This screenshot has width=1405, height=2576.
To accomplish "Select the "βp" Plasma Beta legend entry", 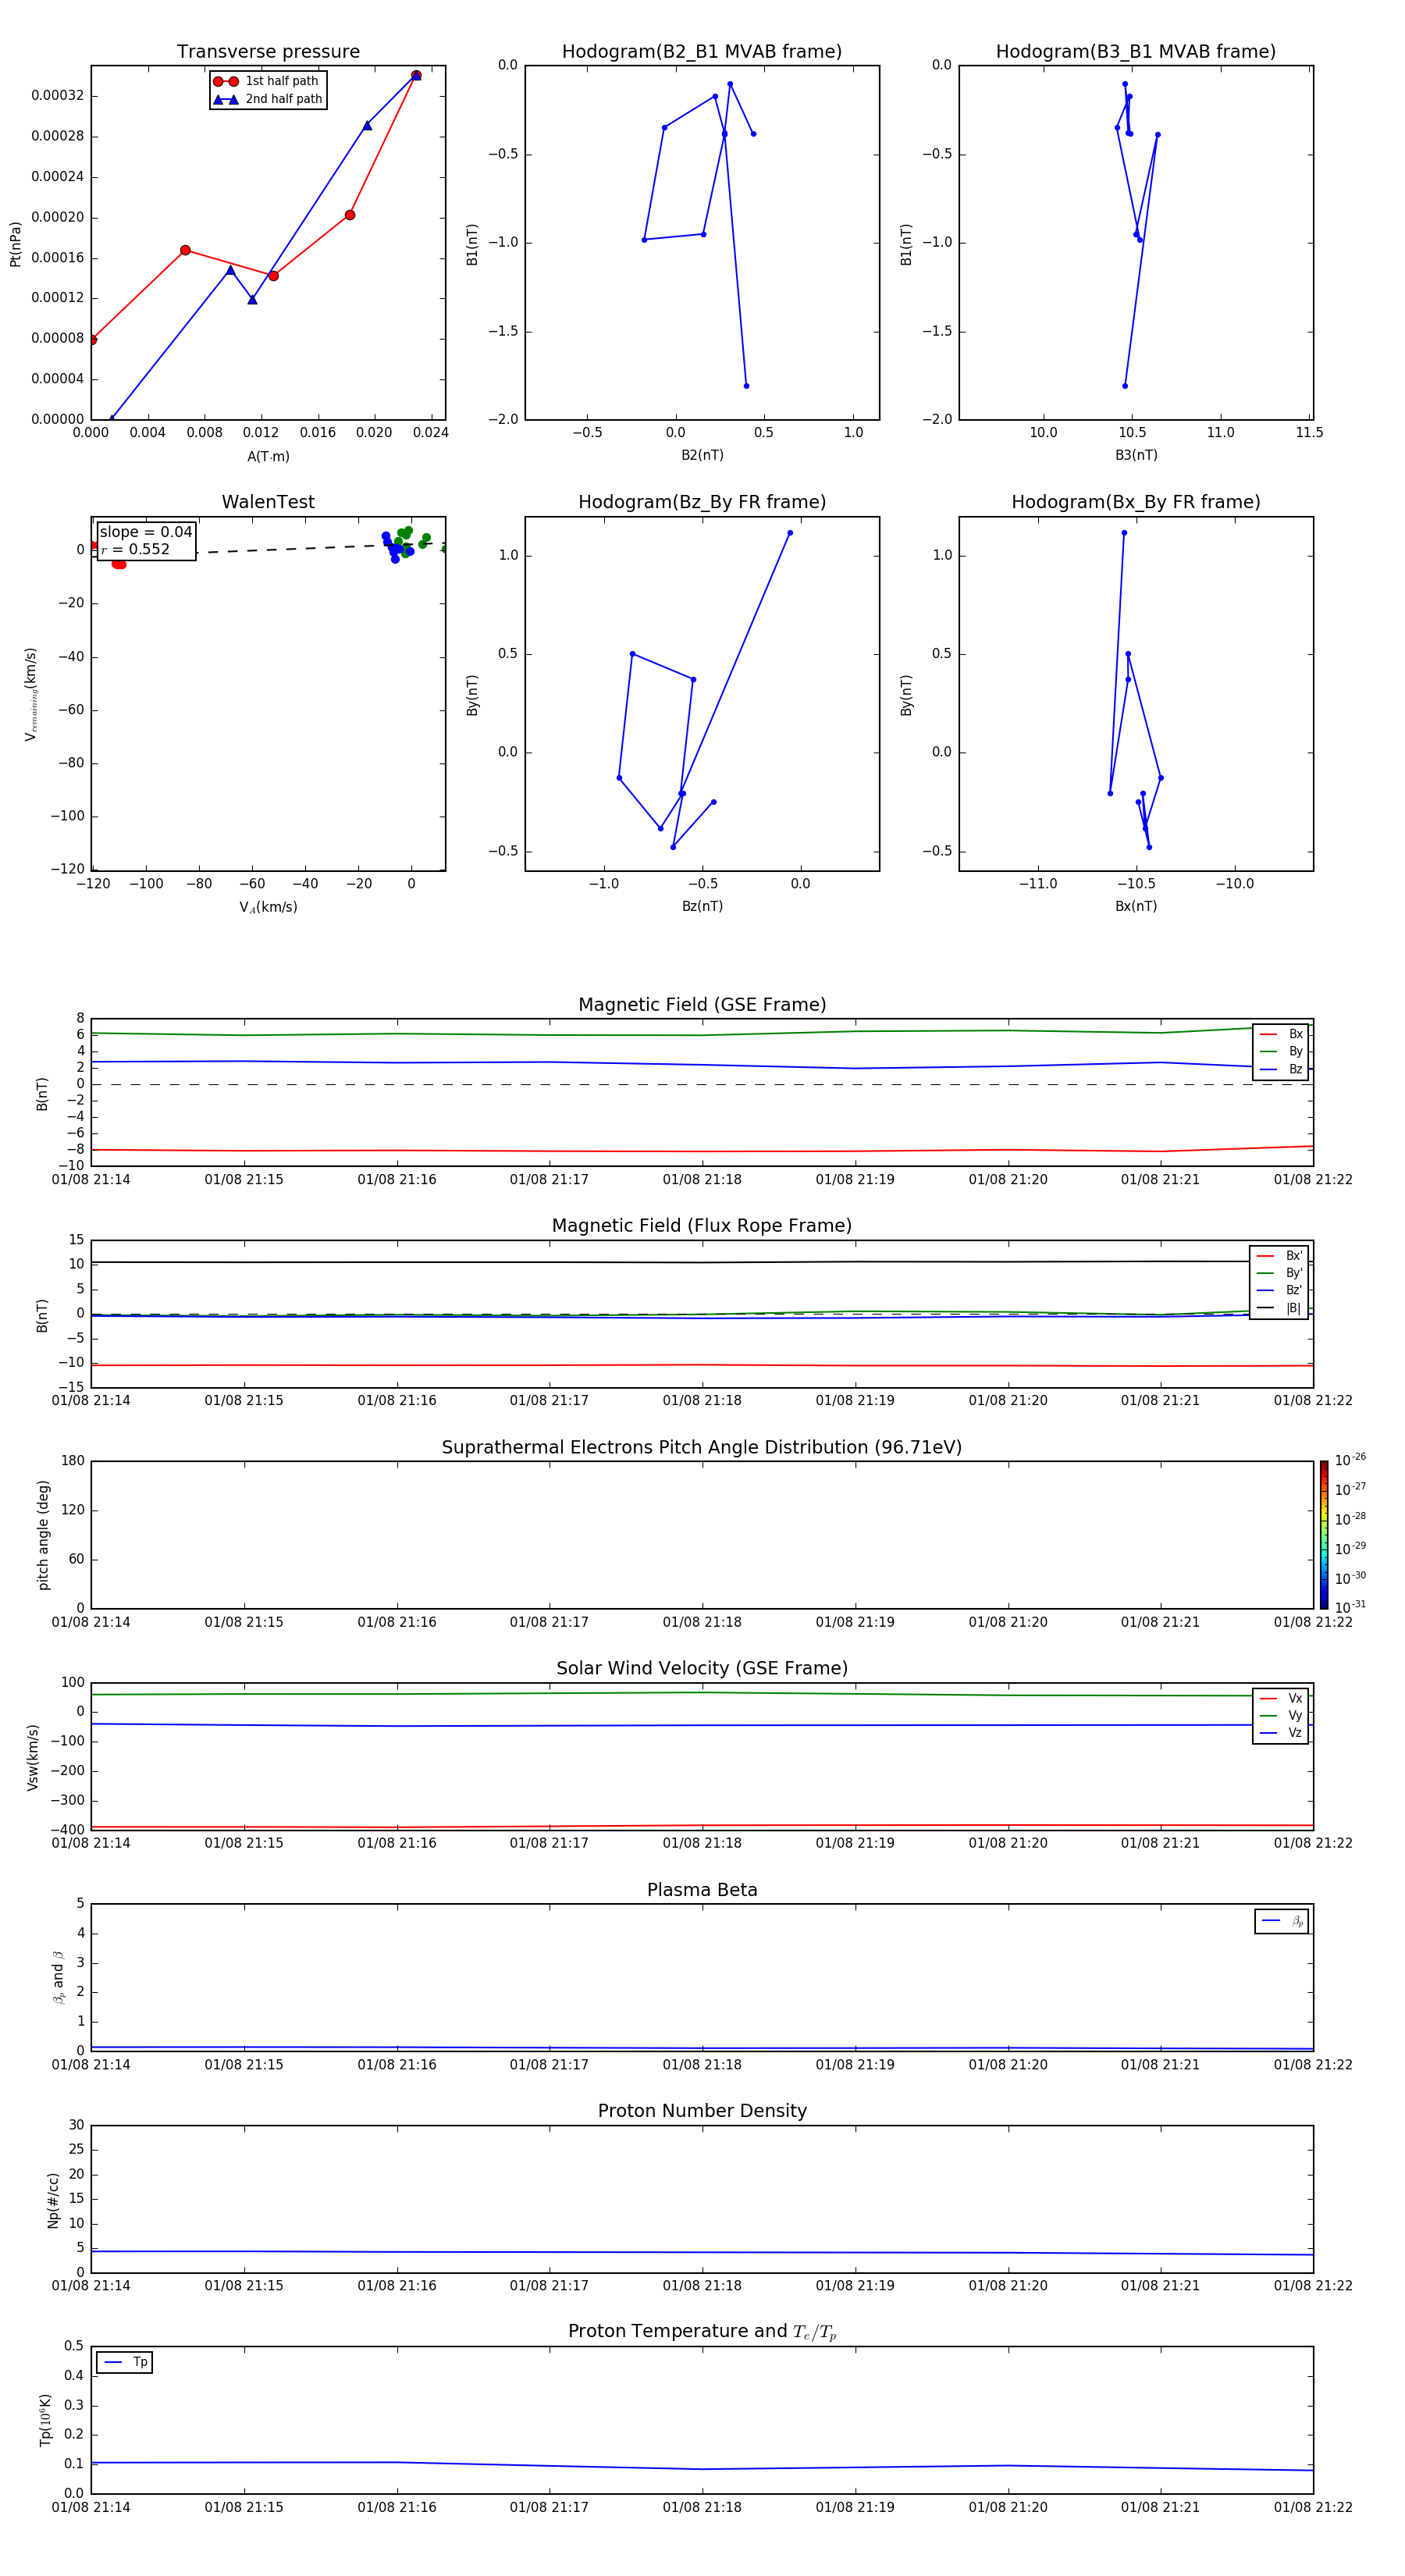I will click(x=1282, y=1921).
